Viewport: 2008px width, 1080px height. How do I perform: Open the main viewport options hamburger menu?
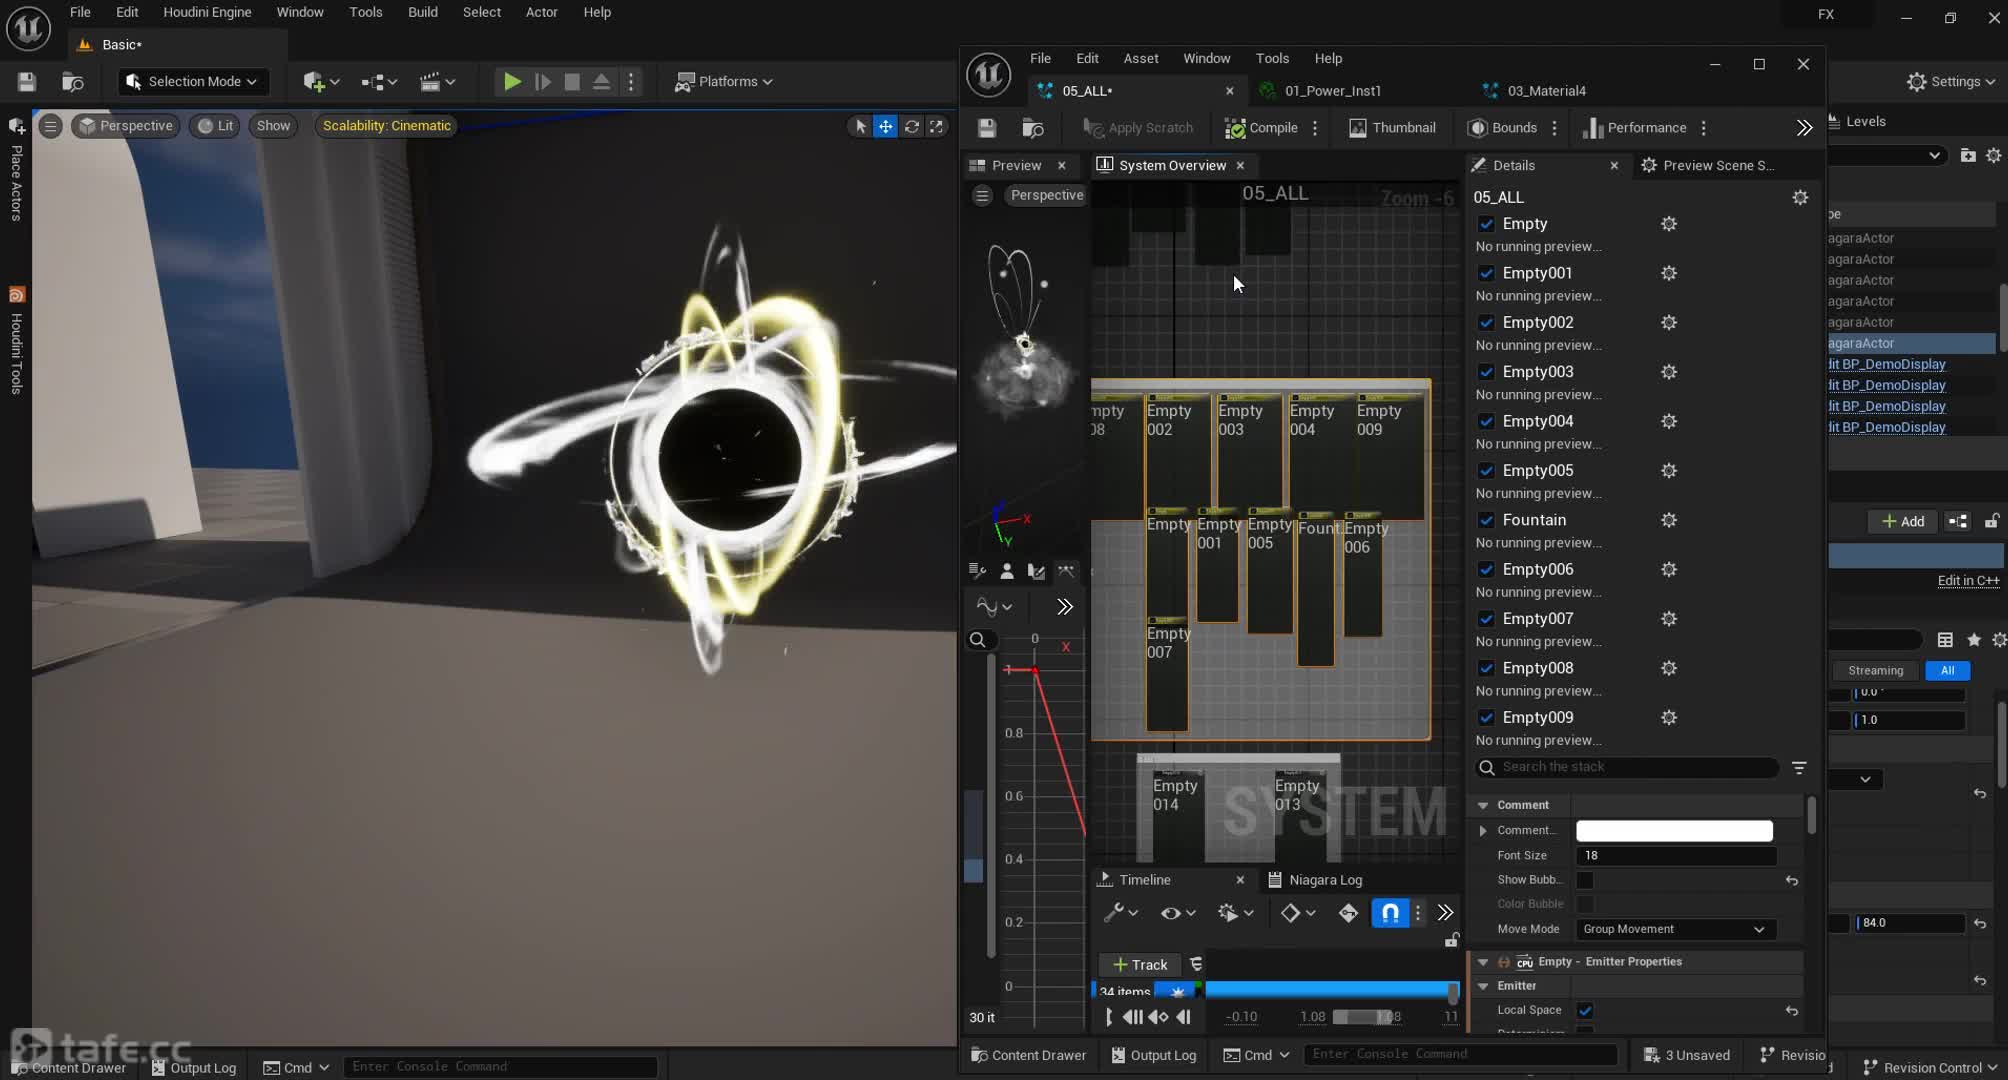click(50, 126)
